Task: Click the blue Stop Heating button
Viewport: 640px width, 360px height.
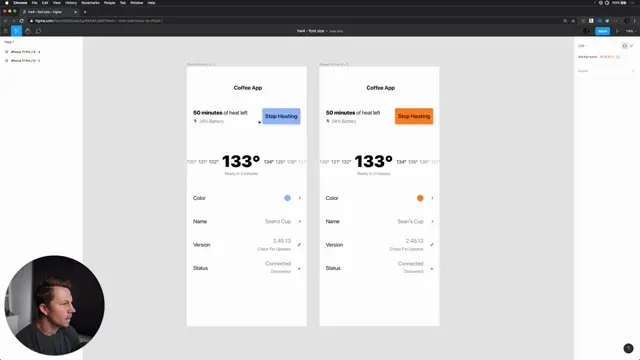Action: 281,116
